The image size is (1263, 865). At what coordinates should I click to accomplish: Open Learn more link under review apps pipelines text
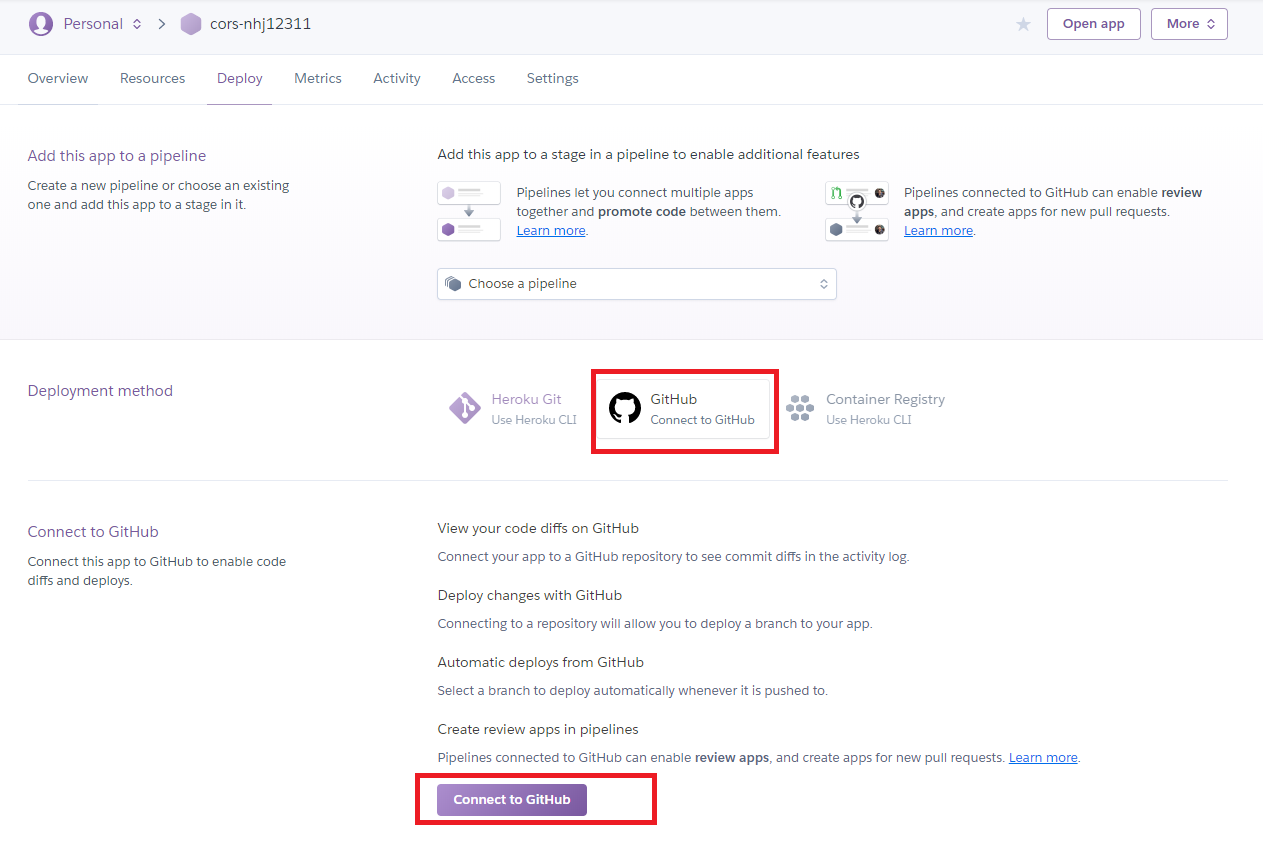938,231
